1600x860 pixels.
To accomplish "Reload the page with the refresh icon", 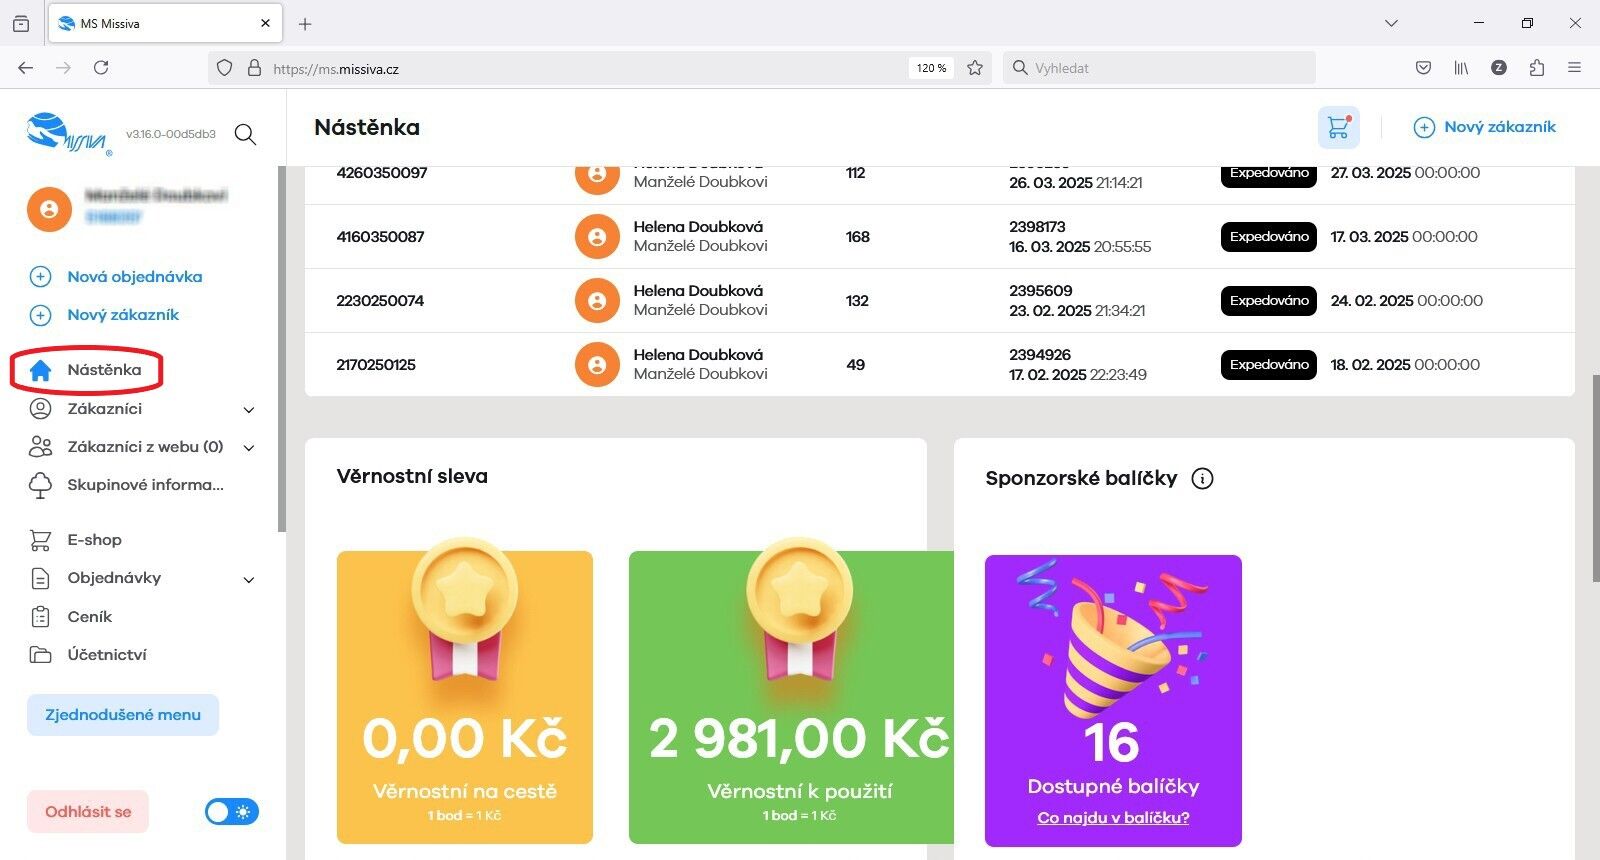I will [x=101, y=68].
